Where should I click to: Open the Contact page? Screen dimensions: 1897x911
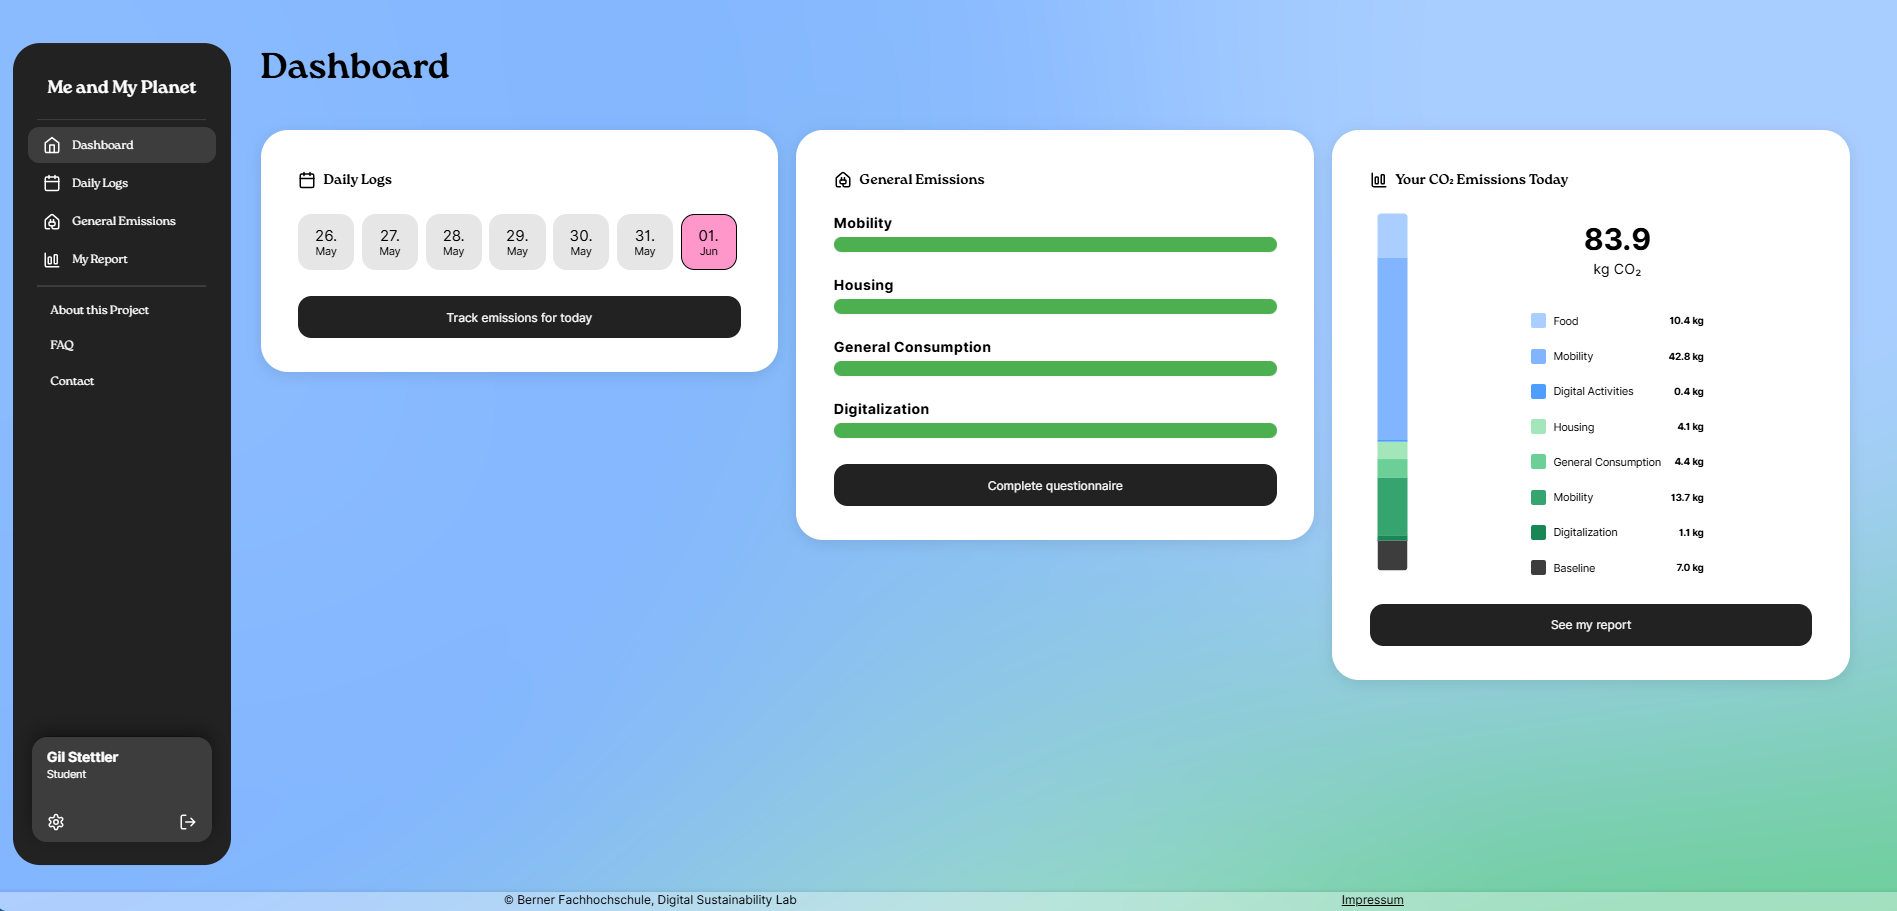72,381
